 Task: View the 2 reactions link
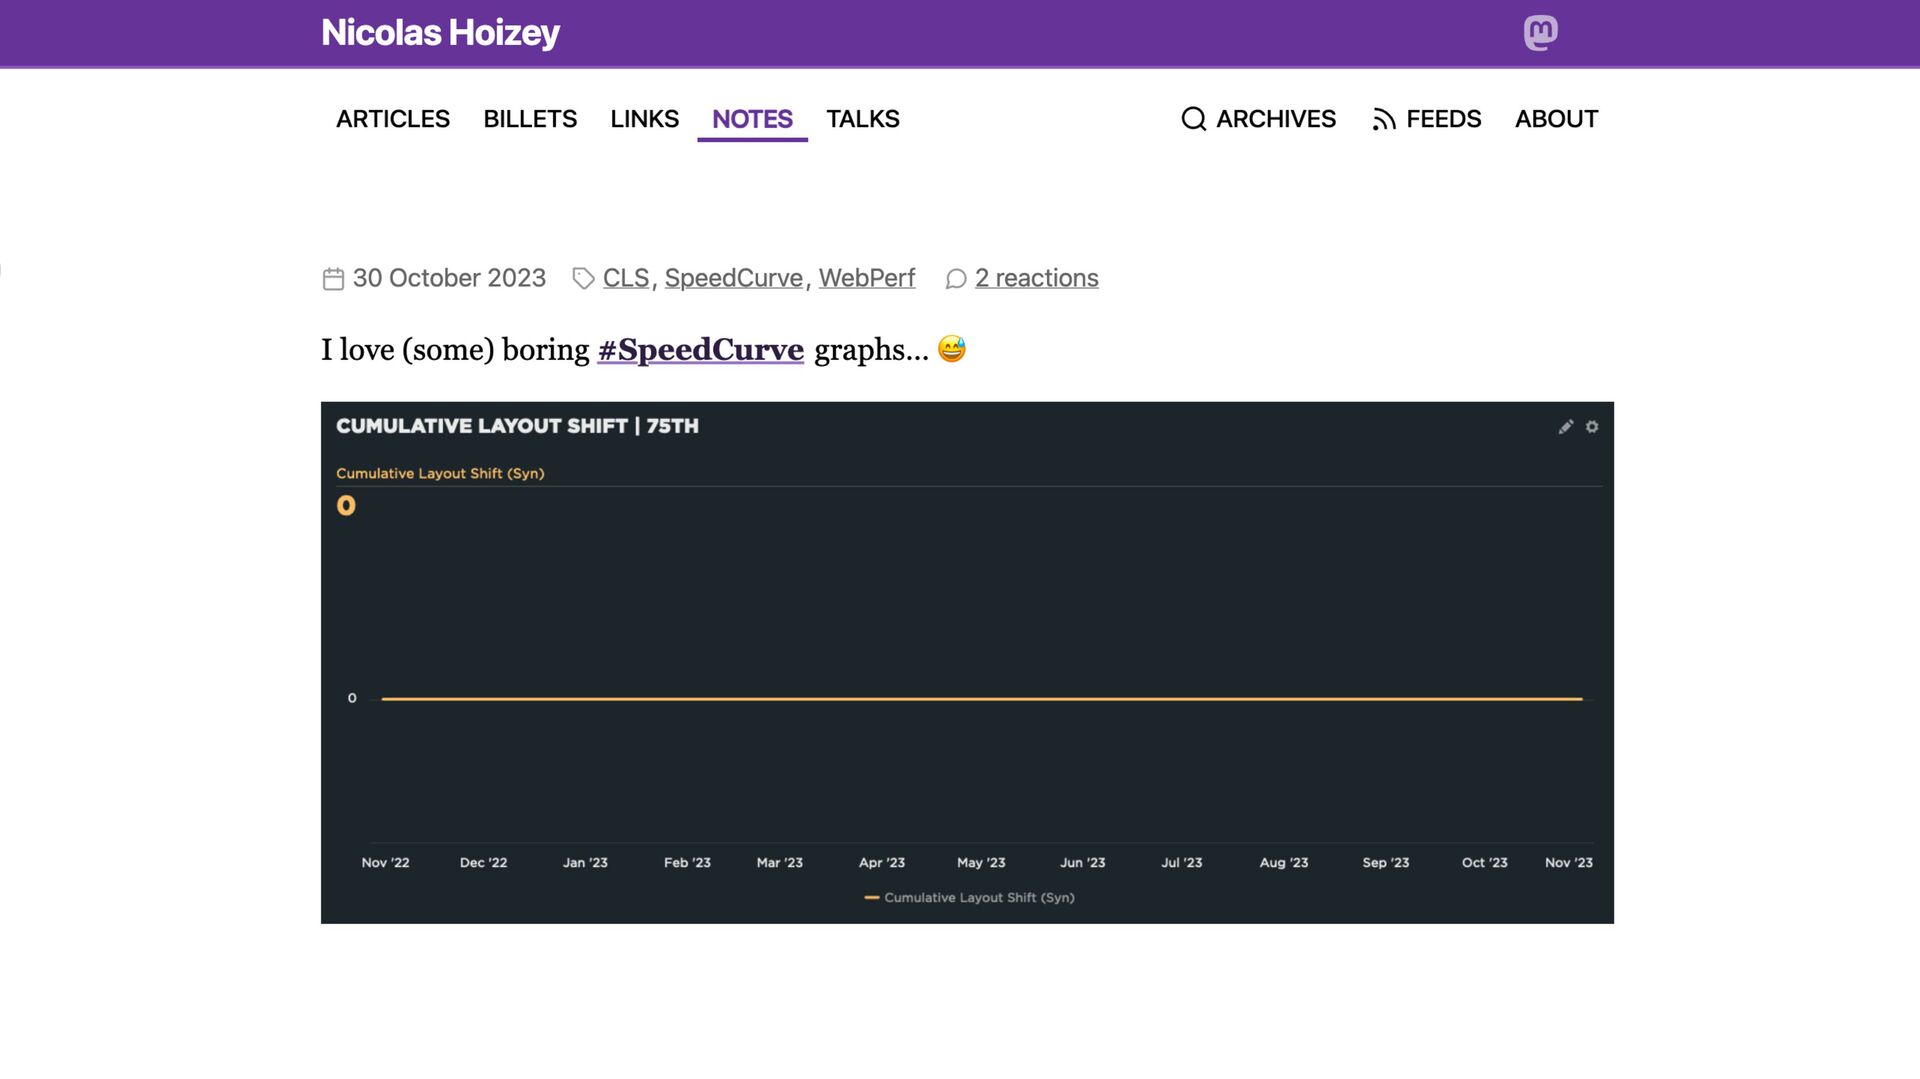coord(1037,278)
